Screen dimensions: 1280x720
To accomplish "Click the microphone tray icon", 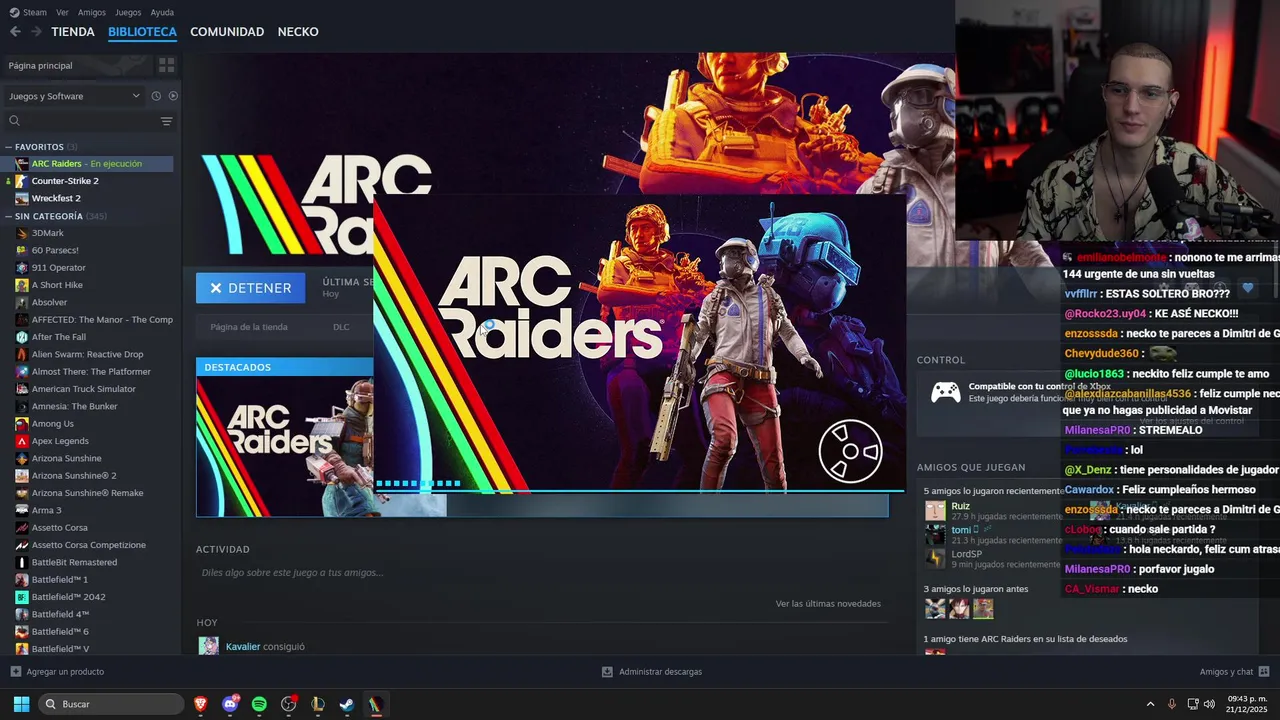I will point(1172,704).
